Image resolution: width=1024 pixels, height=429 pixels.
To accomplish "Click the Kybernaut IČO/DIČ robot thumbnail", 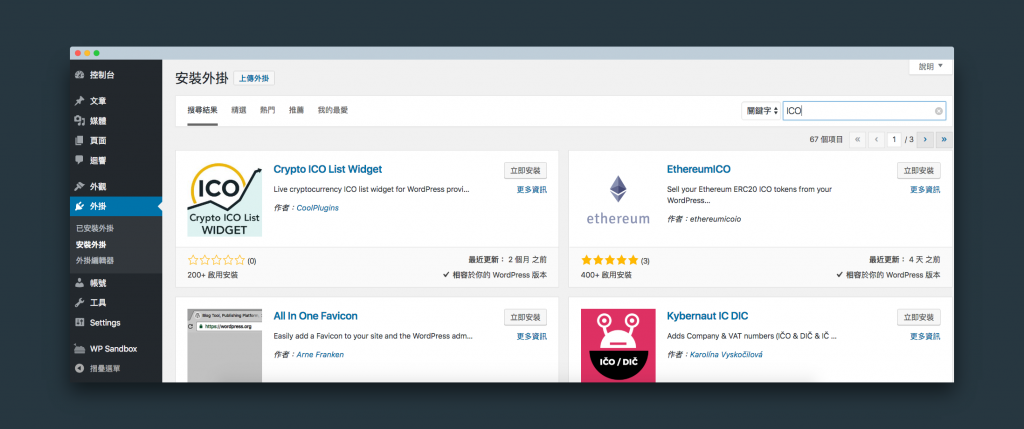I will tap(618, 345).
